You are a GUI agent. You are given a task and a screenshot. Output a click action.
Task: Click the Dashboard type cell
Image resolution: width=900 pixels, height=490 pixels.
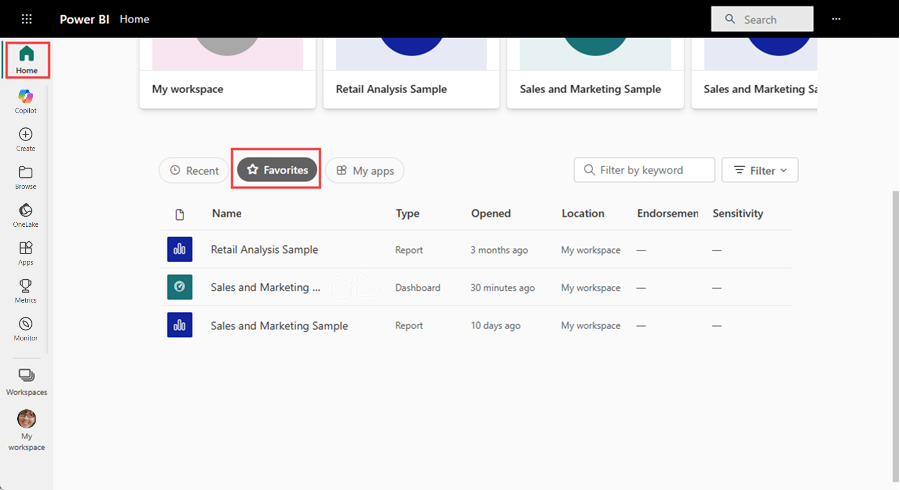click(417, 287)
